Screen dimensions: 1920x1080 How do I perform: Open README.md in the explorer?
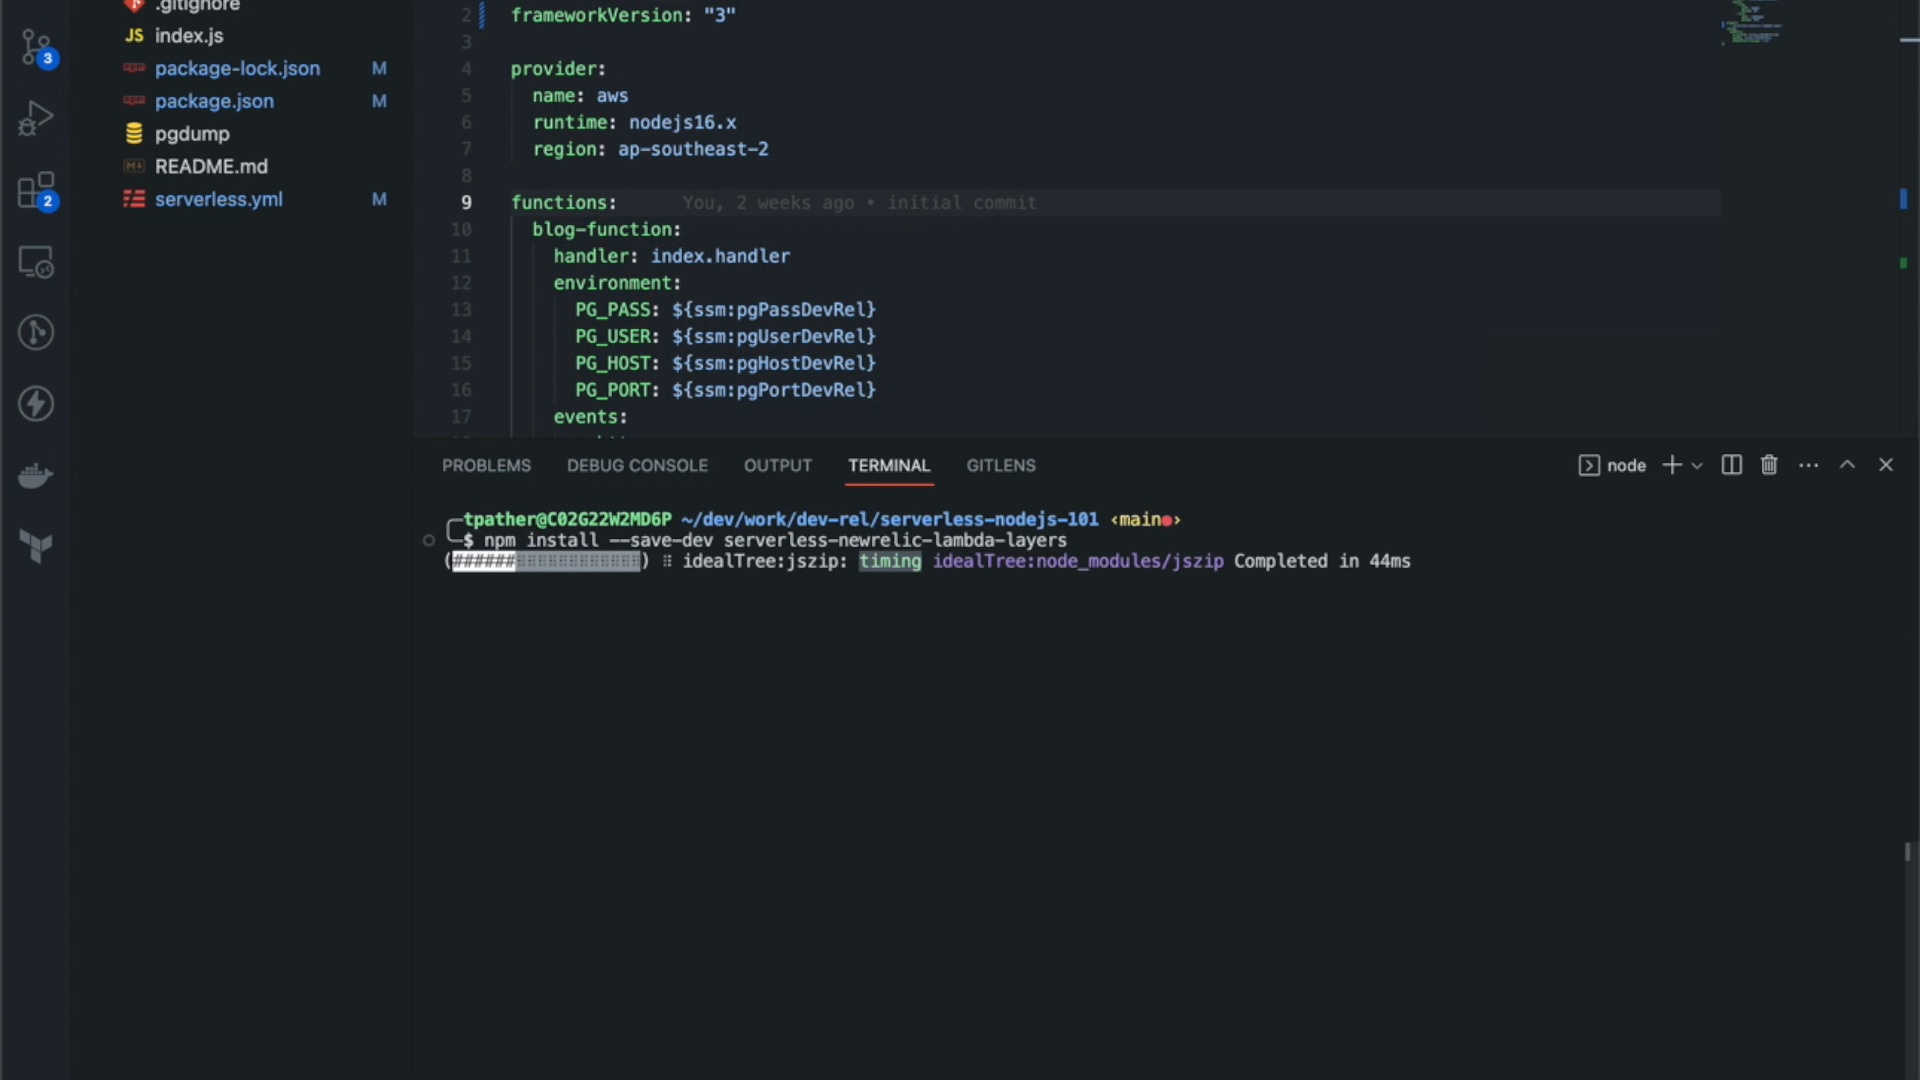pos(211,167)
